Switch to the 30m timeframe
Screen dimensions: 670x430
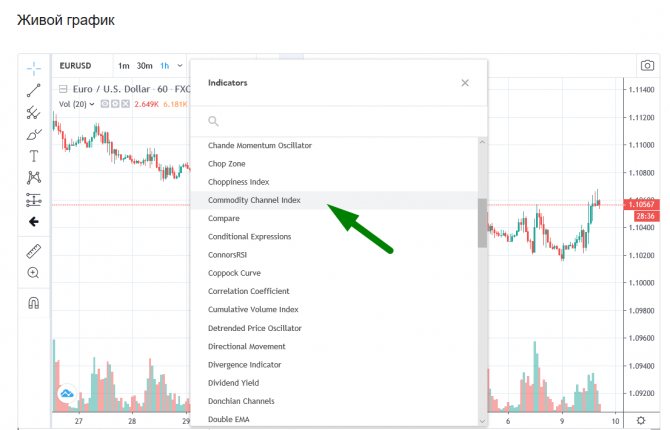[x=145, y=66]
